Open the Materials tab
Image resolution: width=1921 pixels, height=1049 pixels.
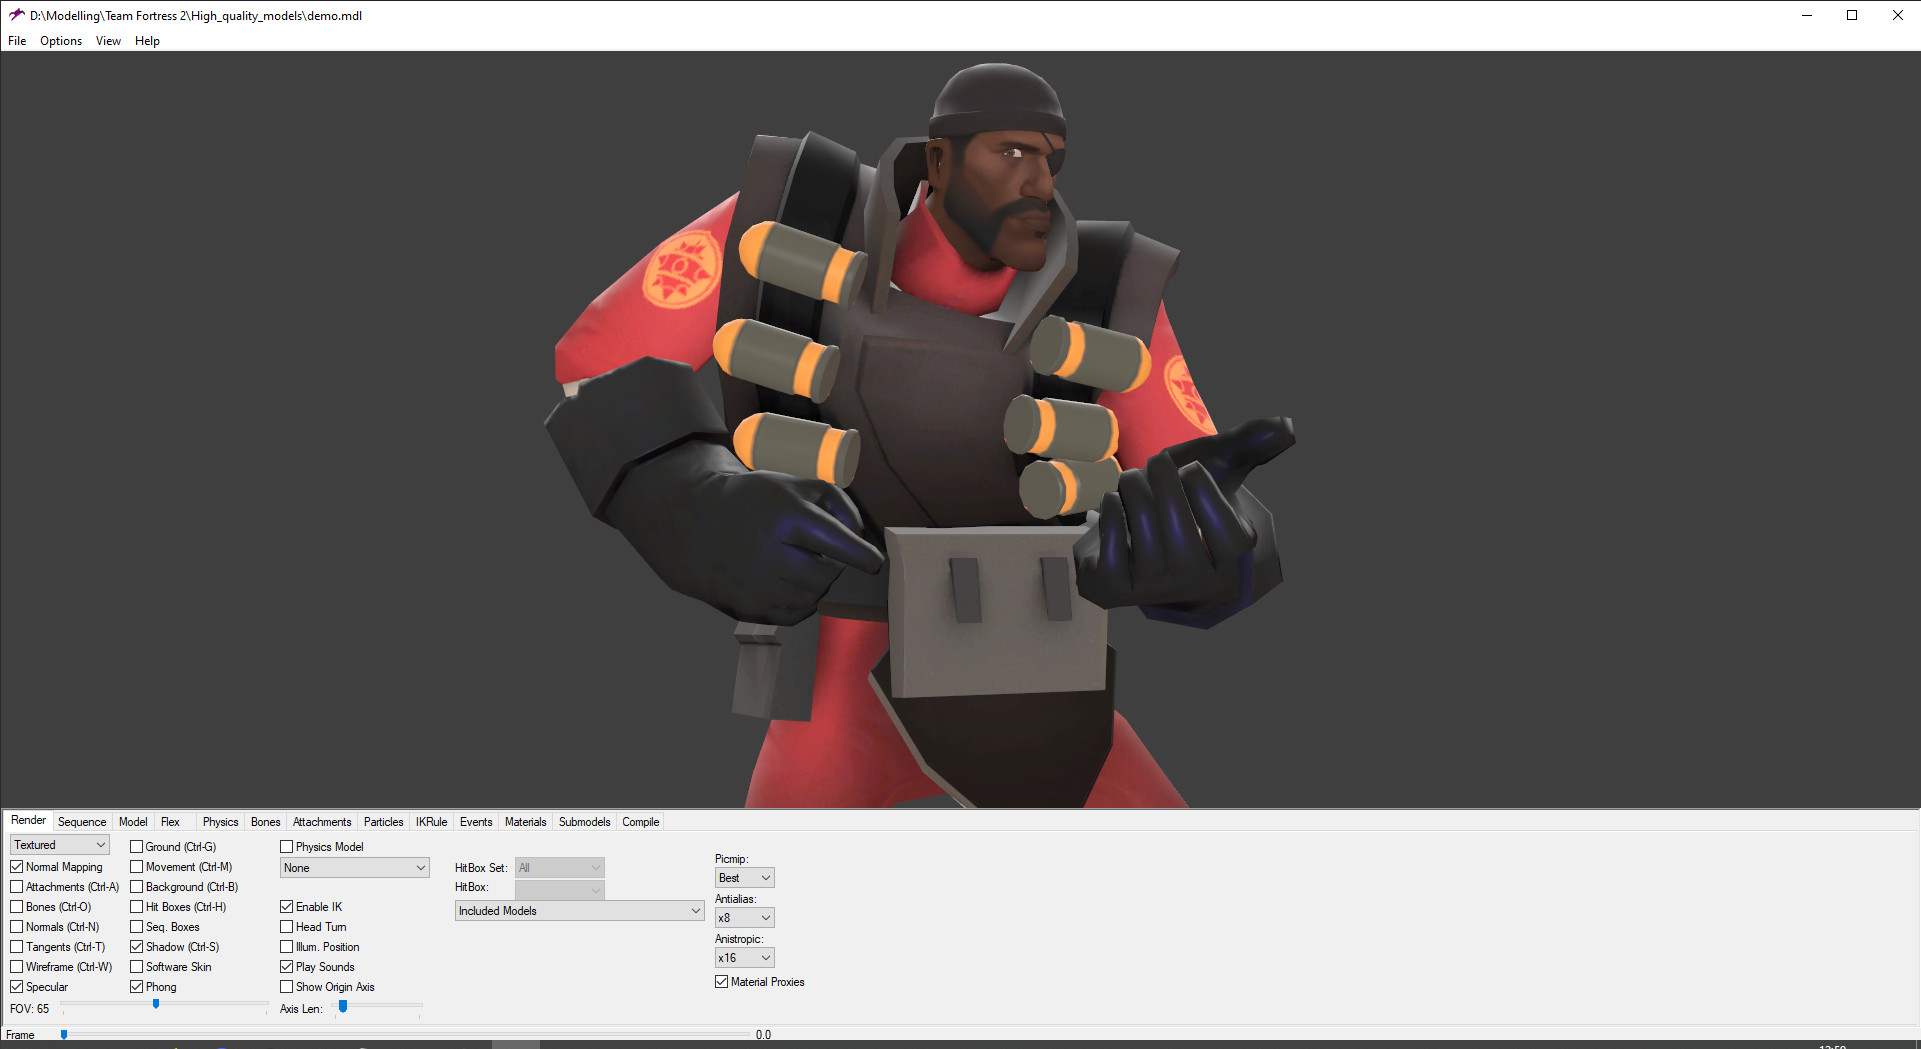[x=525, y=821]
